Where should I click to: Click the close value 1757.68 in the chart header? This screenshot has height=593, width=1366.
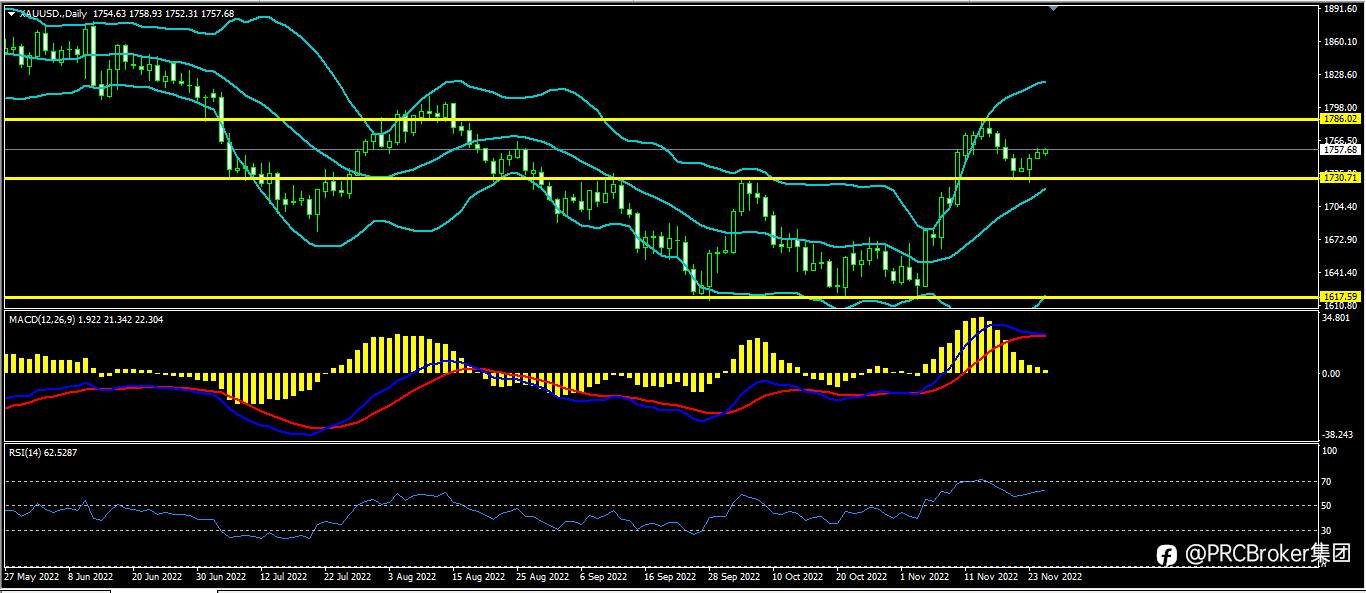point(217,13)
